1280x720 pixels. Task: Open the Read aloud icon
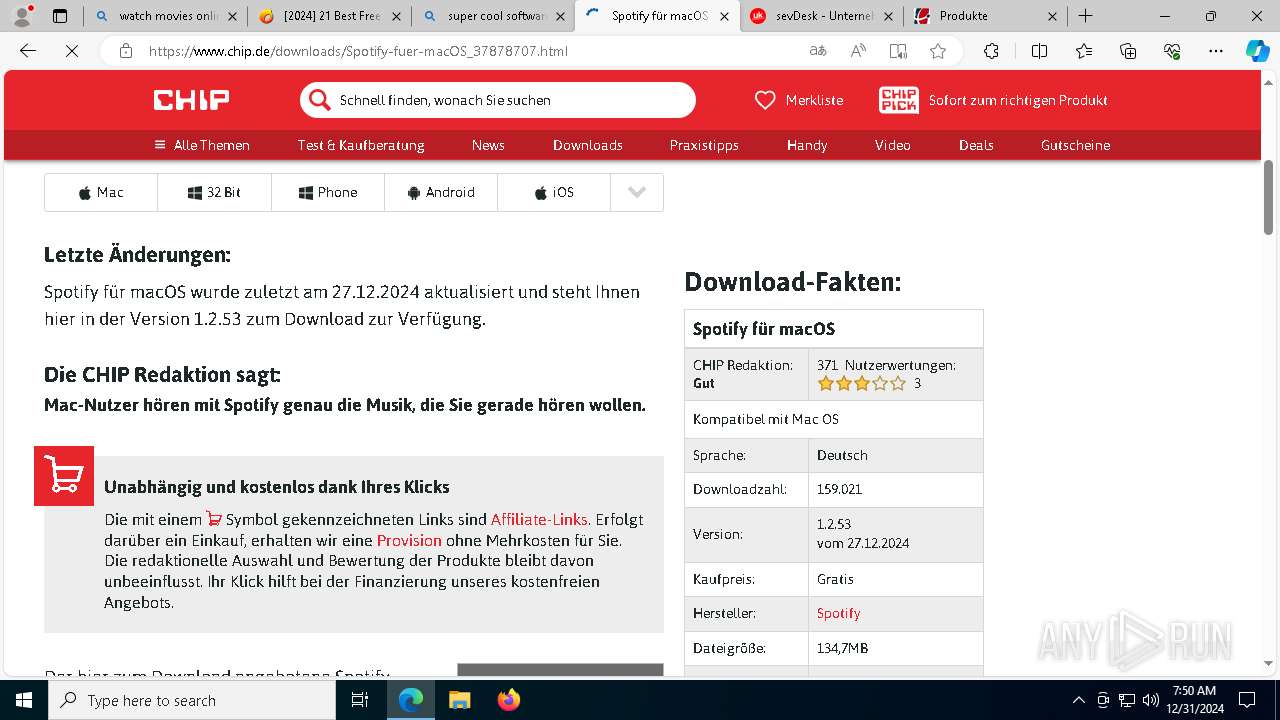pos(858,51)
